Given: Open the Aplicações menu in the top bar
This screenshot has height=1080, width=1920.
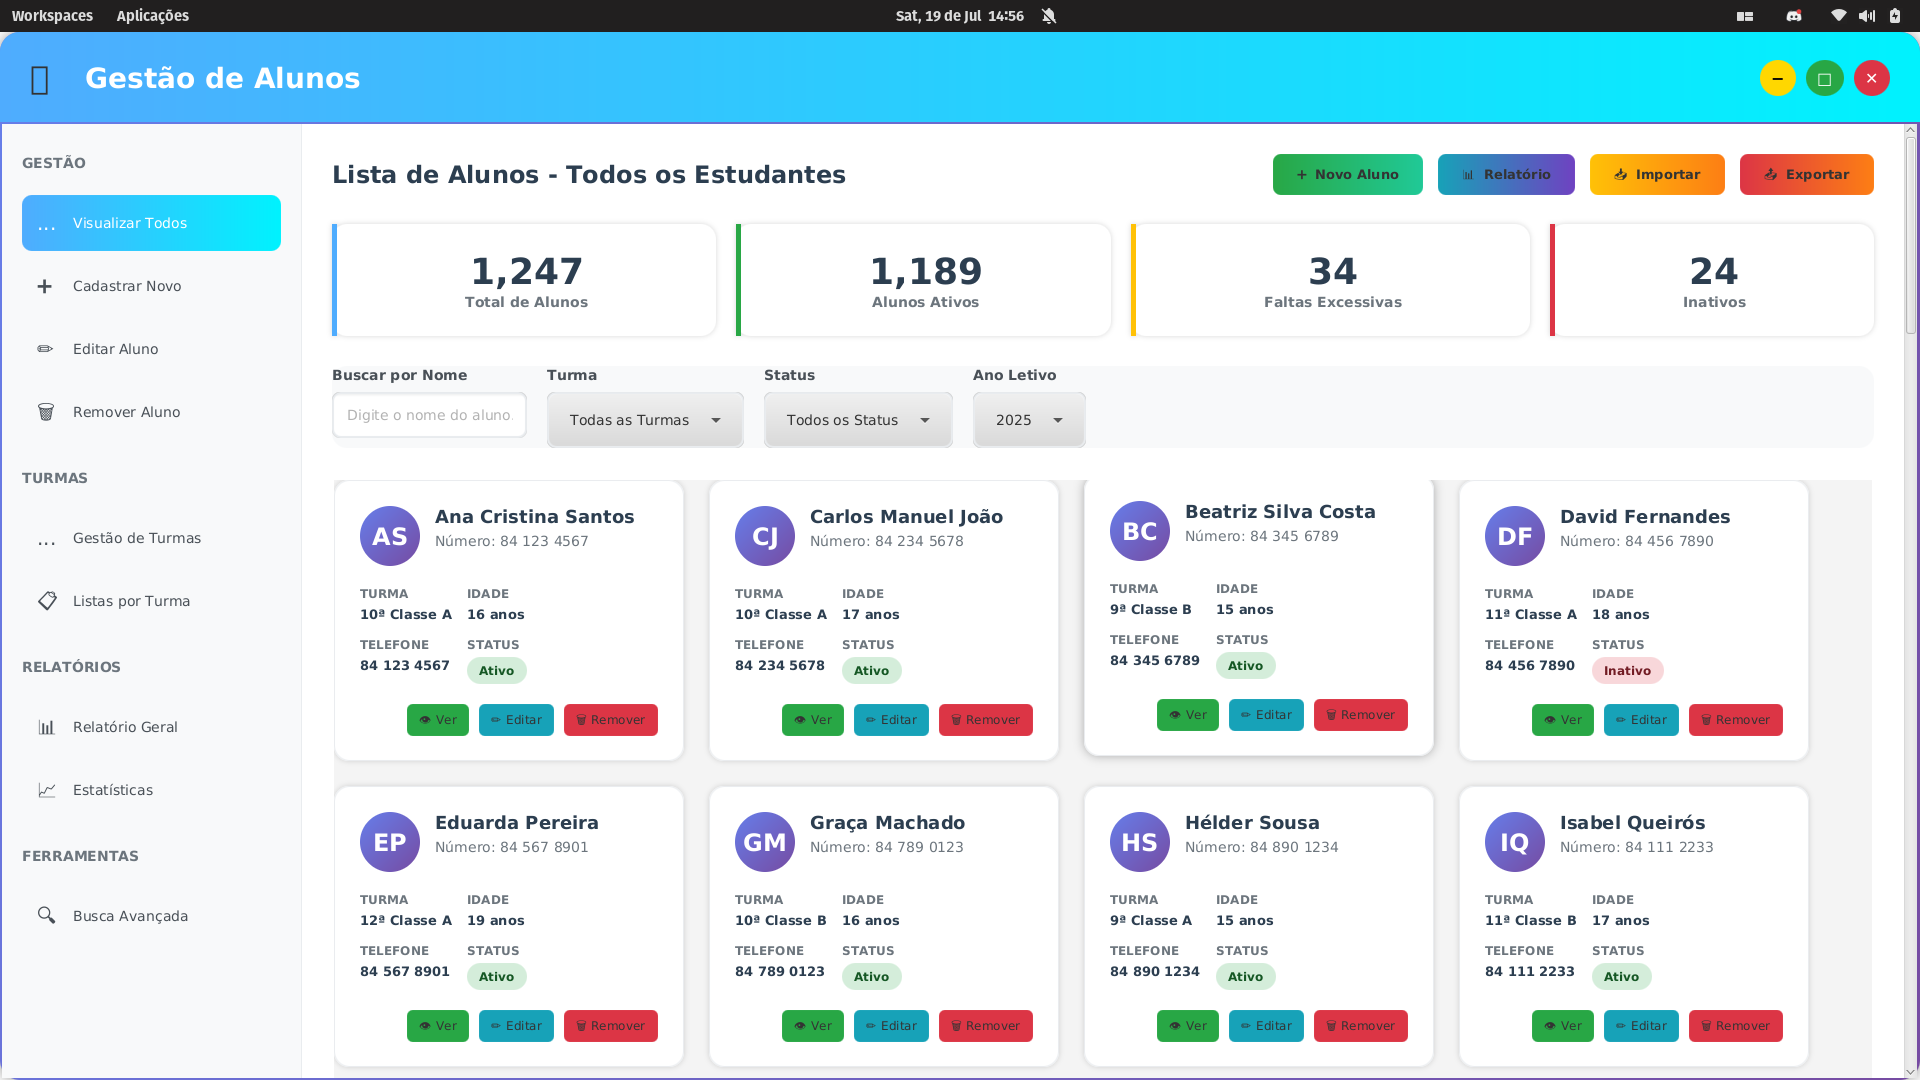Looking at the screenshot, I should 152,16.
